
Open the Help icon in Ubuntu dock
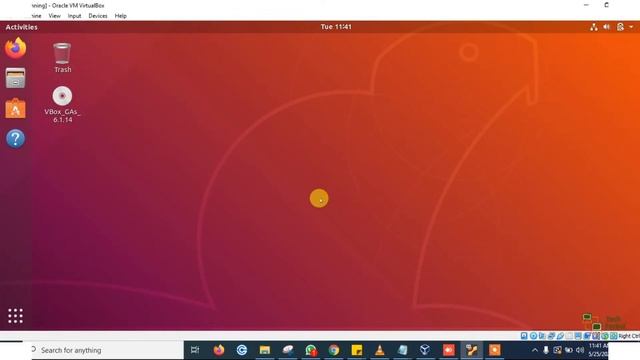pos(16,139)
